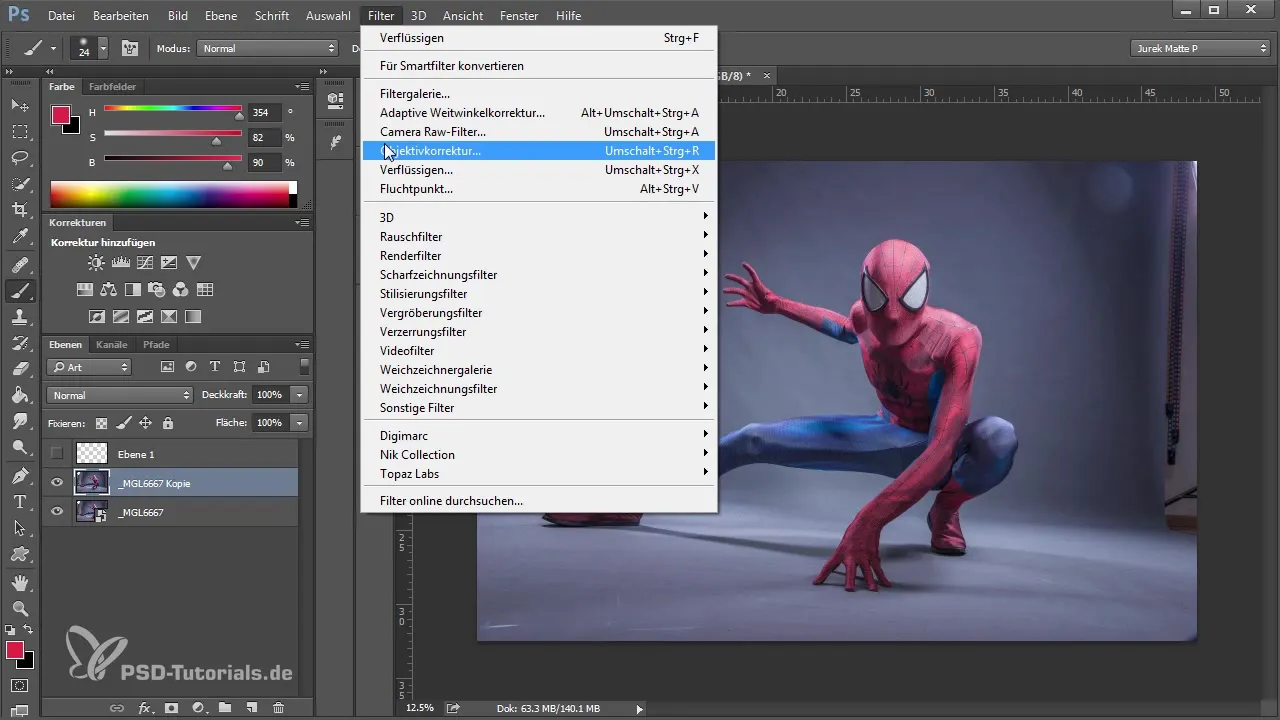Hide the _MGL6667 layer

coord(57,512)
